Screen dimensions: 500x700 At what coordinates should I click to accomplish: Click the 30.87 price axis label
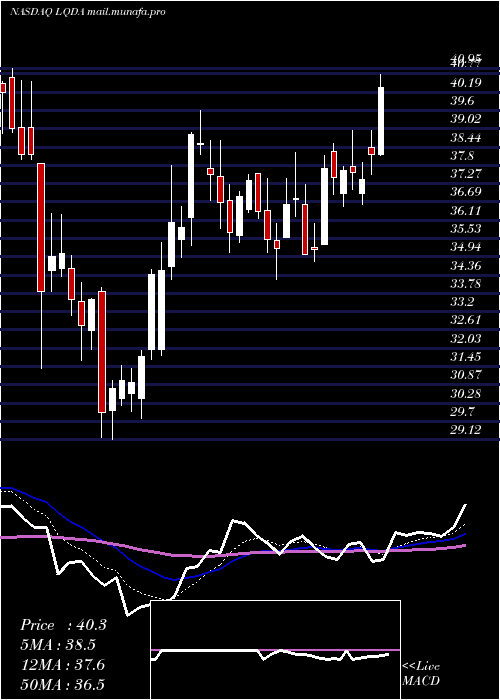466,375
